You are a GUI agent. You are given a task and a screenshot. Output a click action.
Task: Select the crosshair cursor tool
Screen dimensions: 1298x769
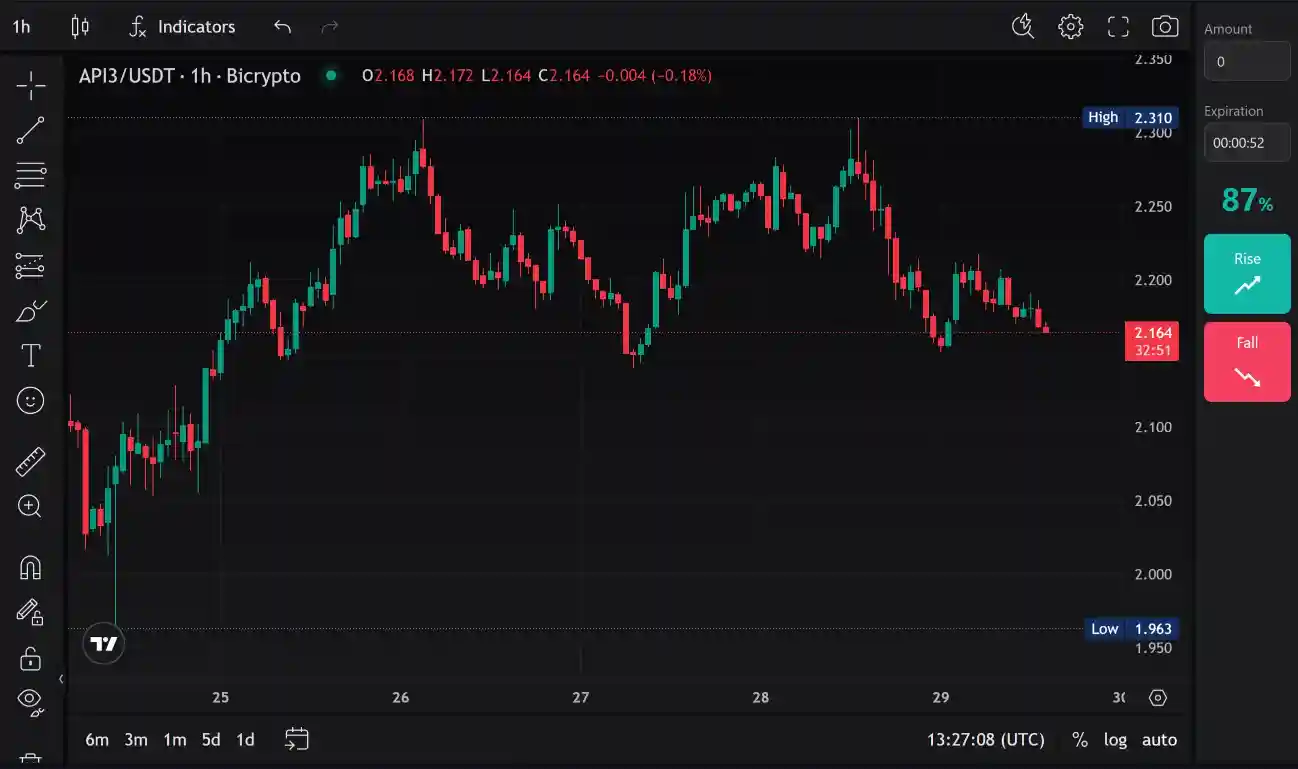[x=31, y=86]
